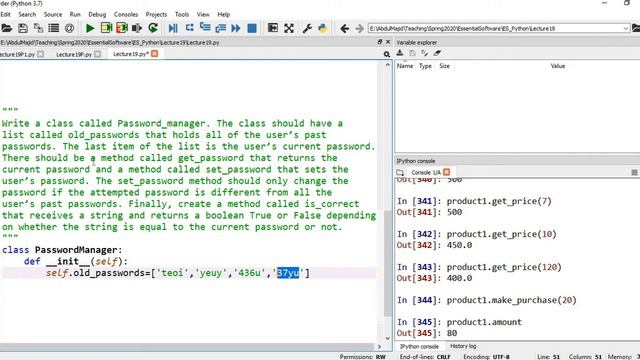Viewport: 640px width, 360px height.
Task: Open working directory path dropdown arrow
Action: click(x=626, y=28)
